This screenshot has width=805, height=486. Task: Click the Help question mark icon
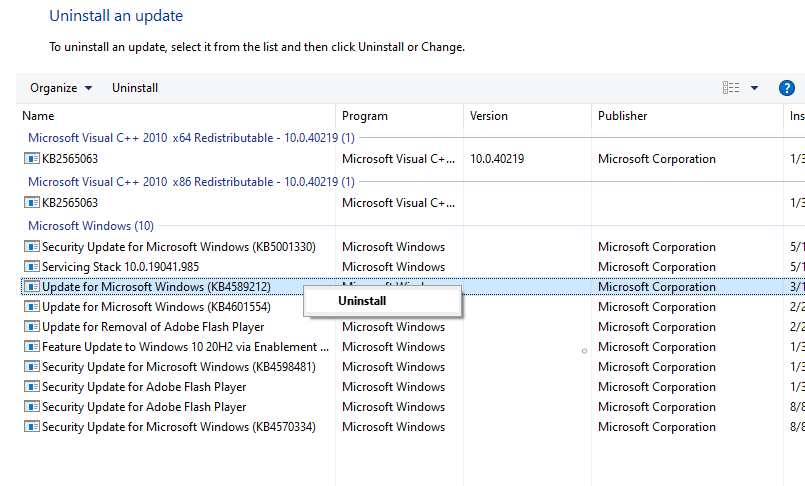(786, 88)
